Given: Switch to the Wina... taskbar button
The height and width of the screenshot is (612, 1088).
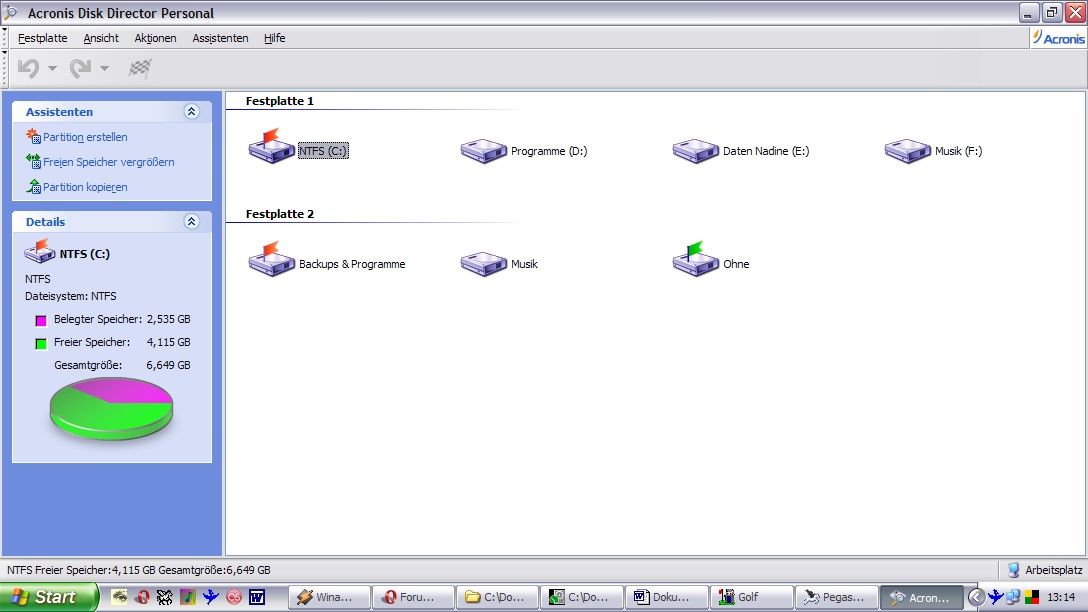Looking at the screenshot, I should 328,597.
